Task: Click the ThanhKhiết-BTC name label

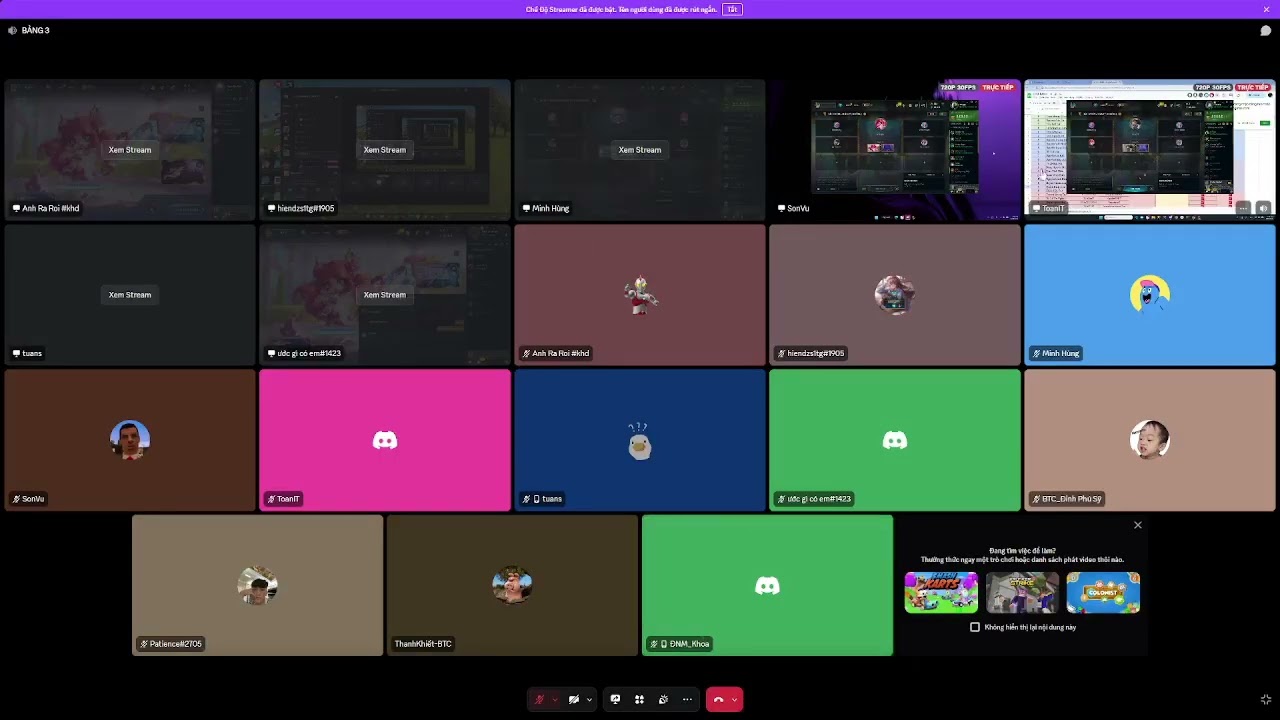Action: tap(423, 644)
